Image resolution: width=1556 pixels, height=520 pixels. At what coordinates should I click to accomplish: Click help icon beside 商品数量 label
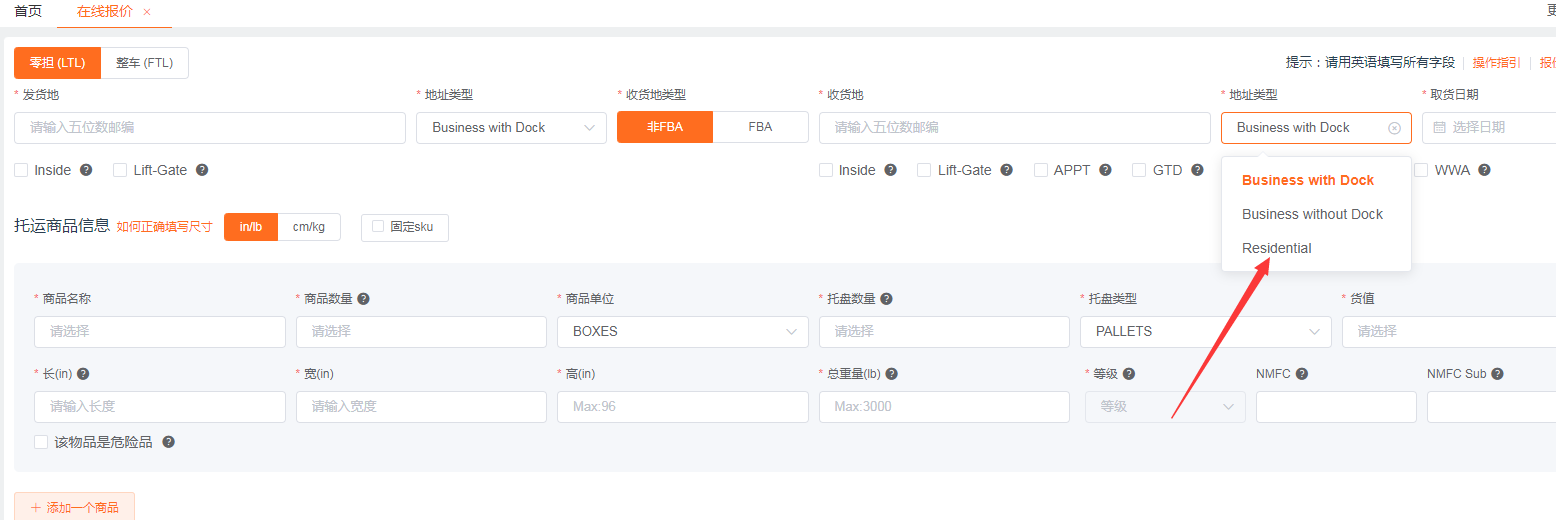point(364,299)
